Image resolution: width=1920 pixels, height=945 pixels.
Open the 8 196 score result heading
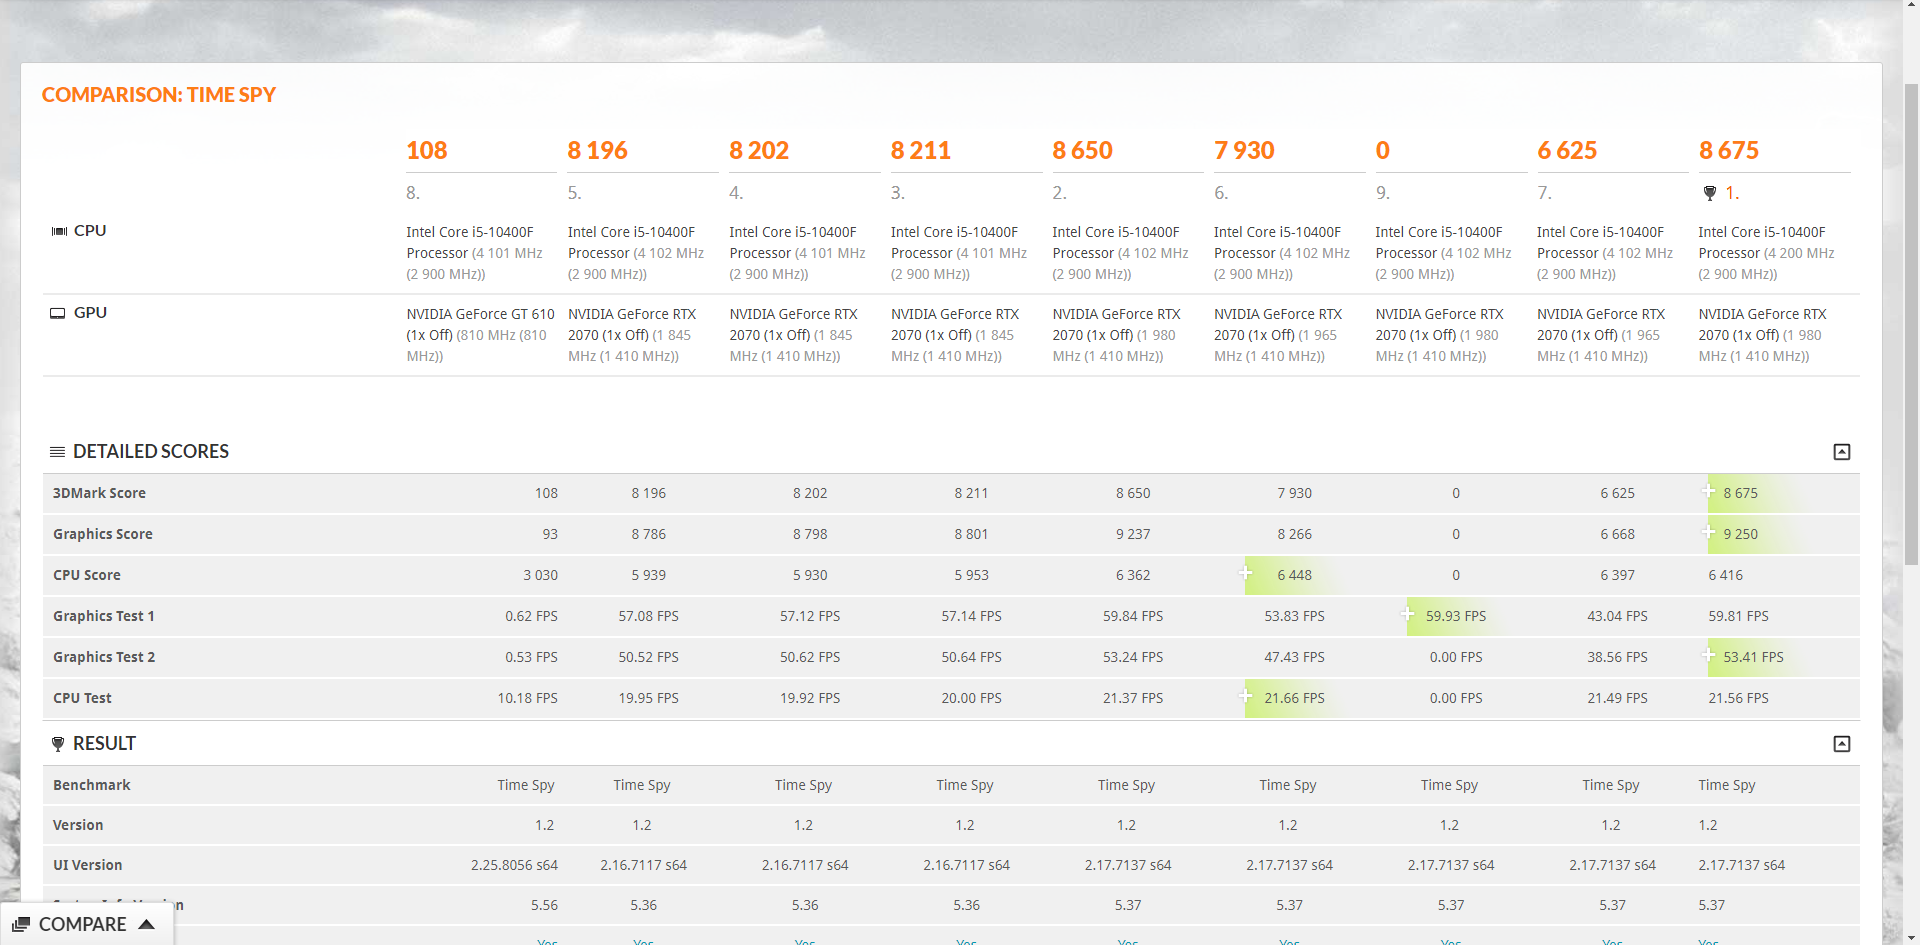[598, 151]
